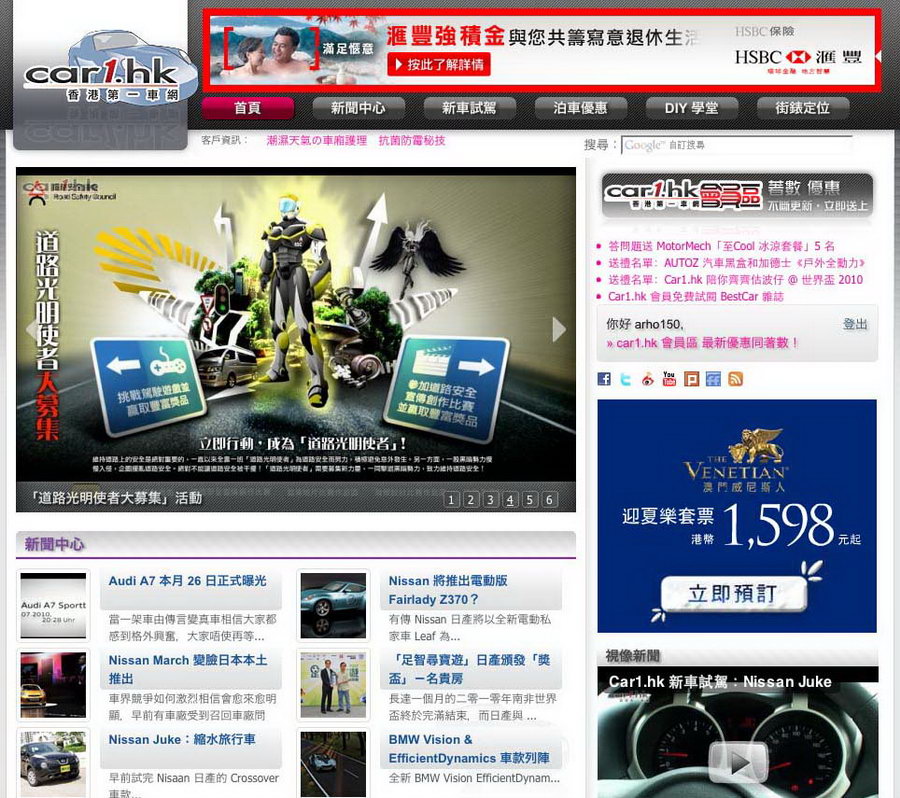
Task: Click the Audi A7 Sportback thumbnail
Action: point(53,605)
